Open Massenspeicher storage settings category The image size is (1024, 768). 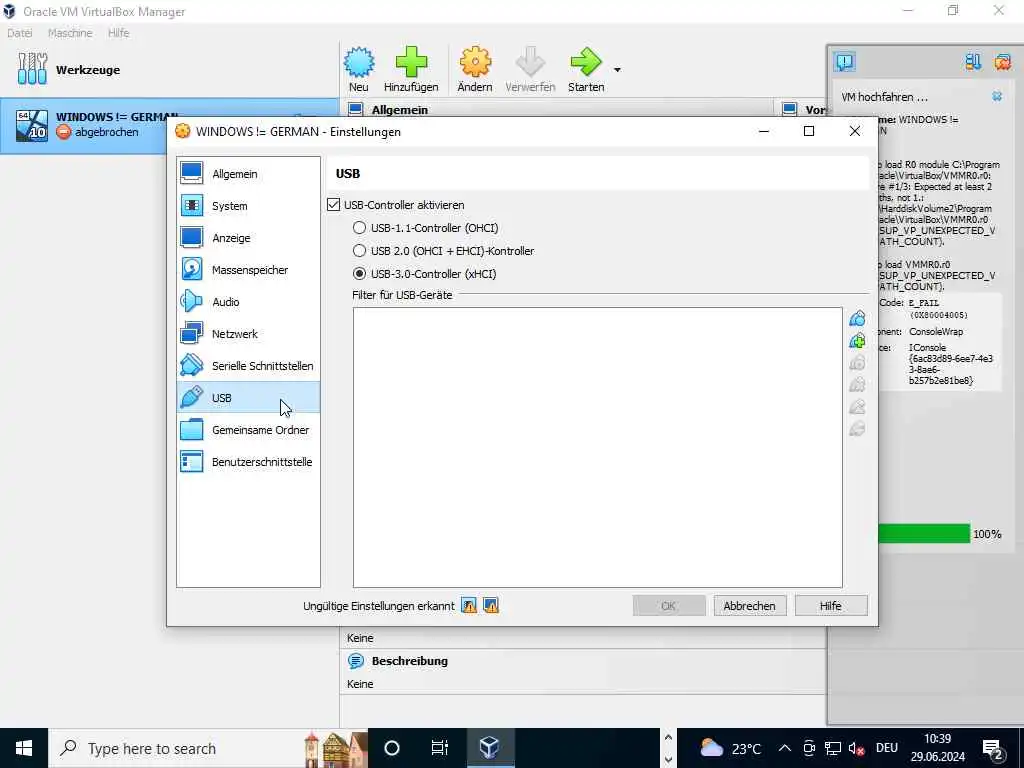click(x=248, y=270)
